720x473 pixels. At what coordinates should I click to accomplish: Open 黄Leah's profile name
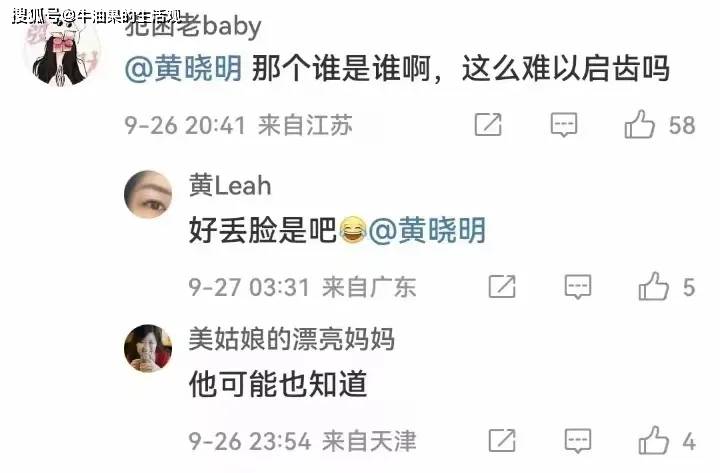230,186
